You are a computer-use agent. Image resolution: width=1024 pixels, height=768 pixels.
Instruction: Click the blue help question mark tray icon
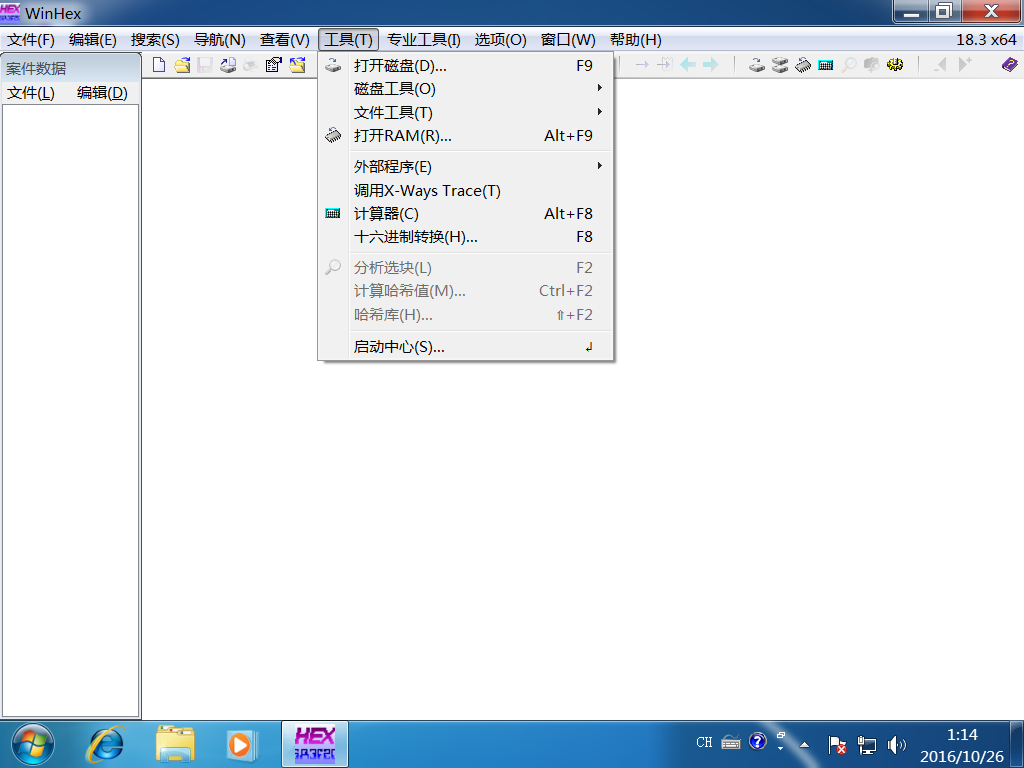[758, 741]
